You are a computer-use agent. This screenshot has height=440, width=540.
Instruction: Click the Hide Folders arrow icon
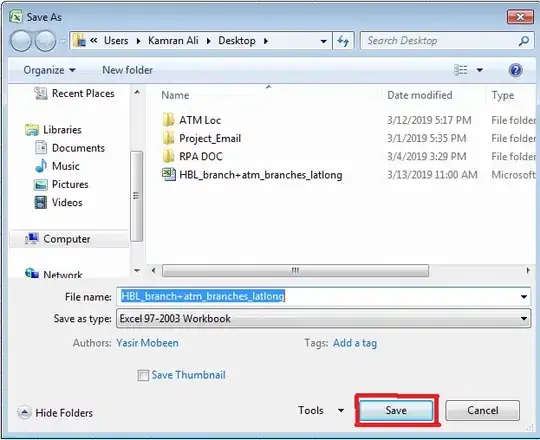click(24, 412)
